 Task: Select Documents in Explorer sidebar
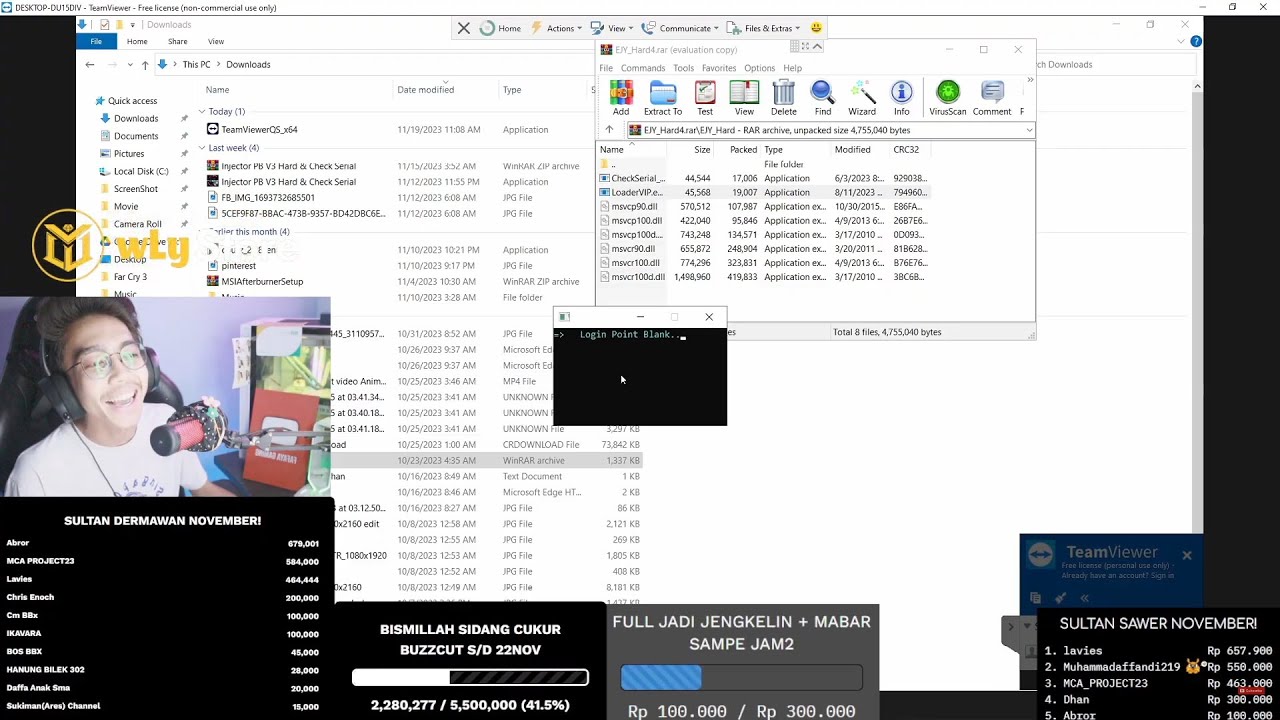point(136,136)
